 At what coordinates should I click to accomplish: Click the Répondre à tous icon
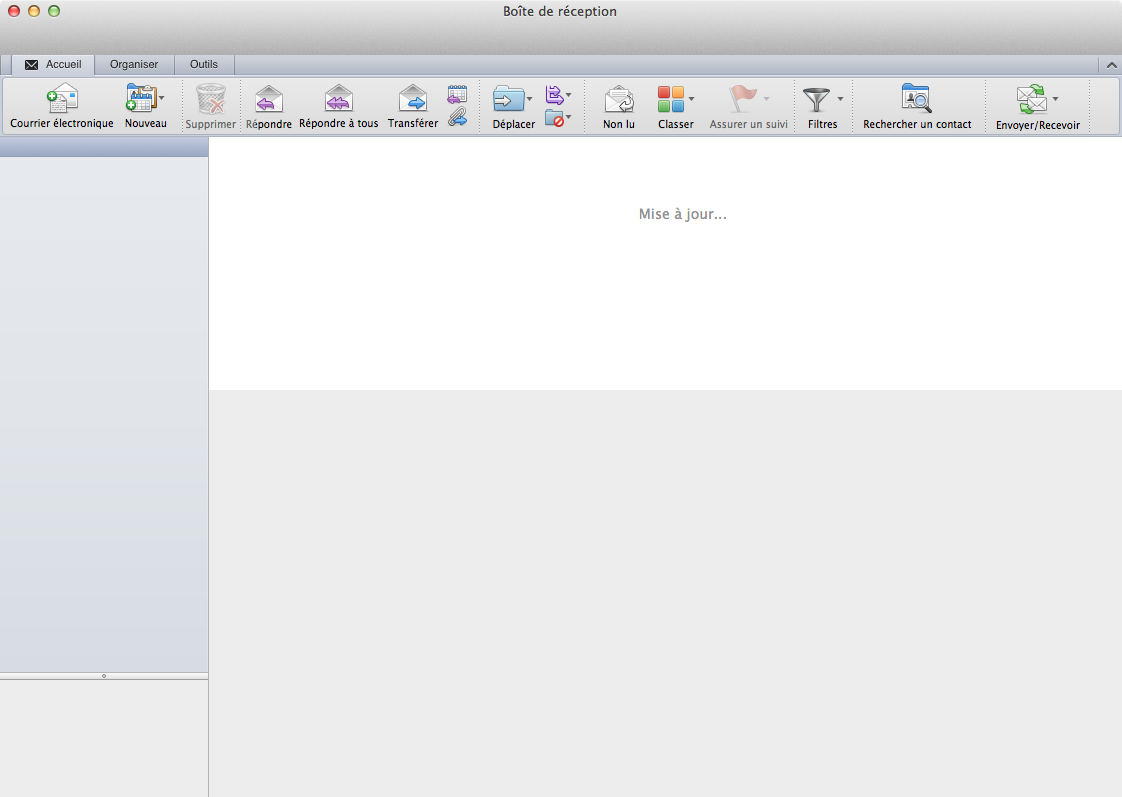339,99
